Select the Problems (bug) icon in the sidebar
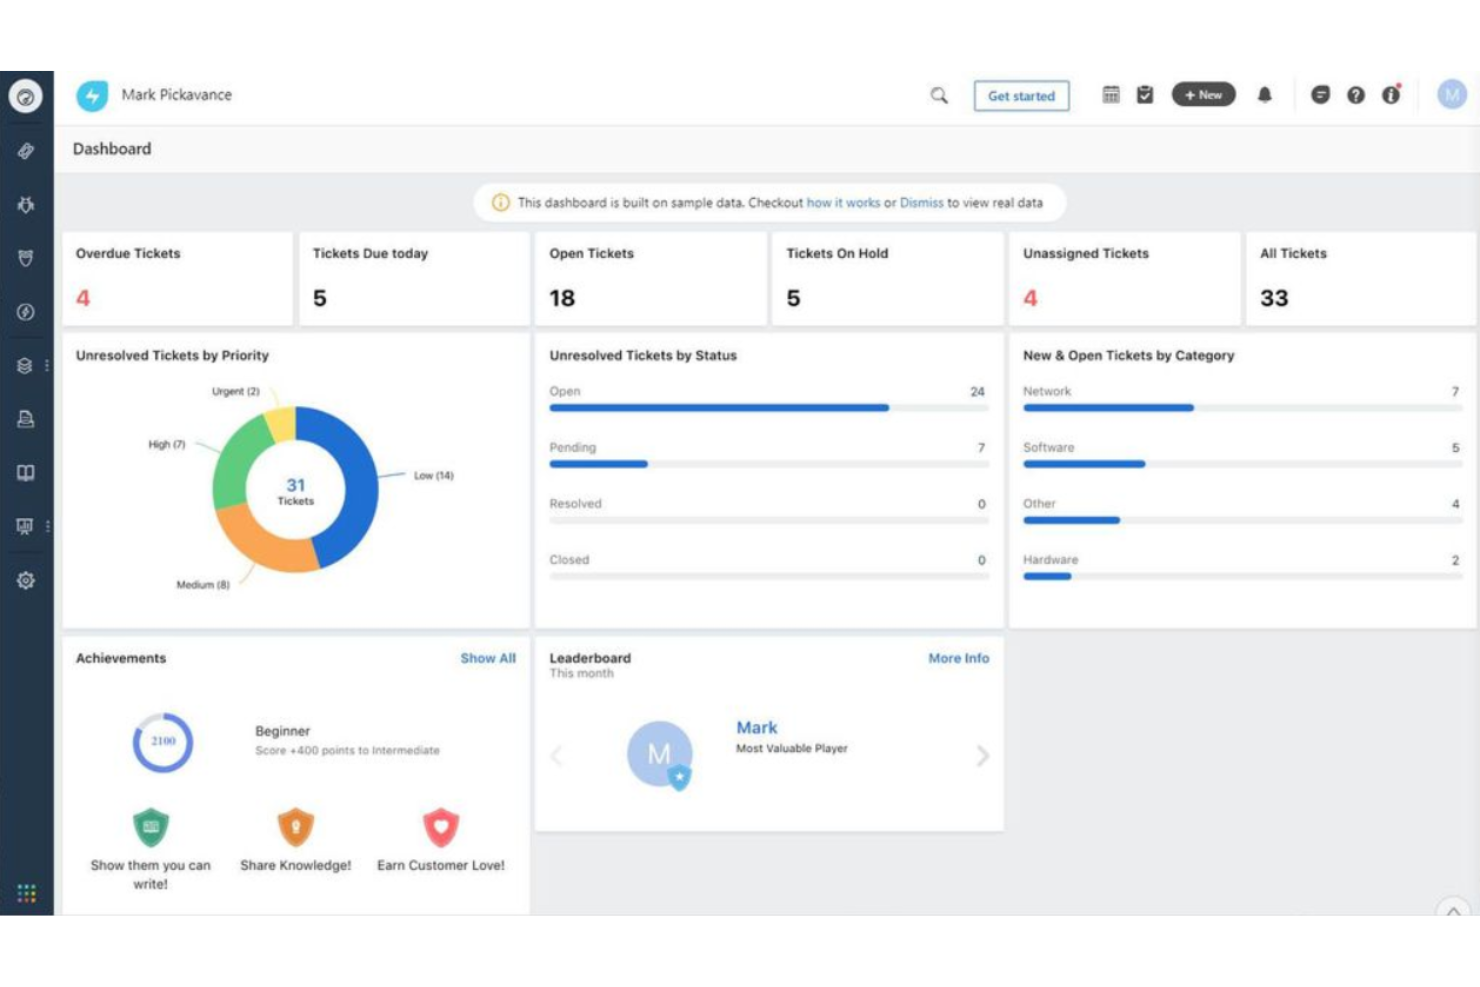This screenshot has width=1480, height=987. [27, 203]
